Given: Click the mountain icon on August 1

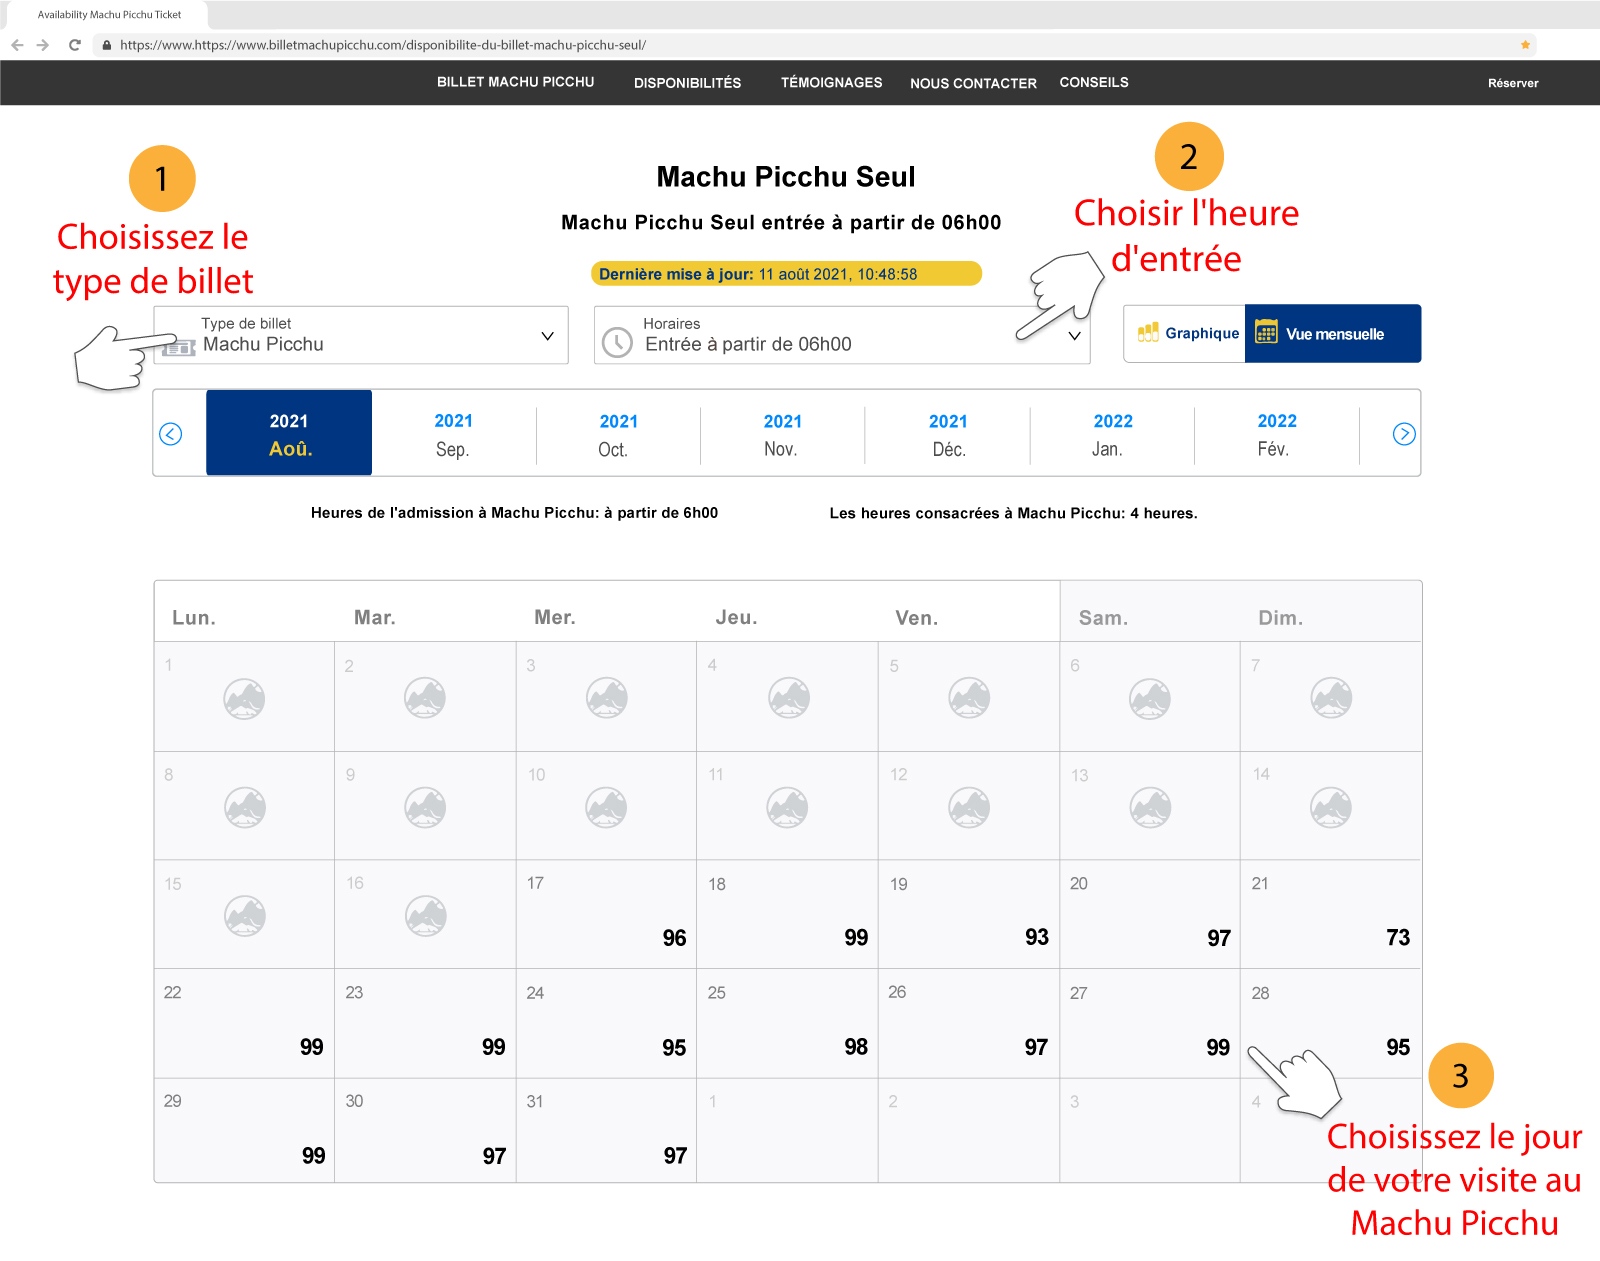Looking at the screenshot, I should pyautogui.click(x=244, y=698).
